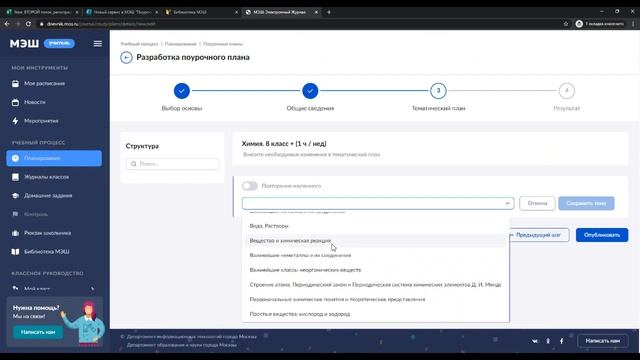Click the topic combo box field
This screenshot has height=360, width=640.
[x=378, y=203]
